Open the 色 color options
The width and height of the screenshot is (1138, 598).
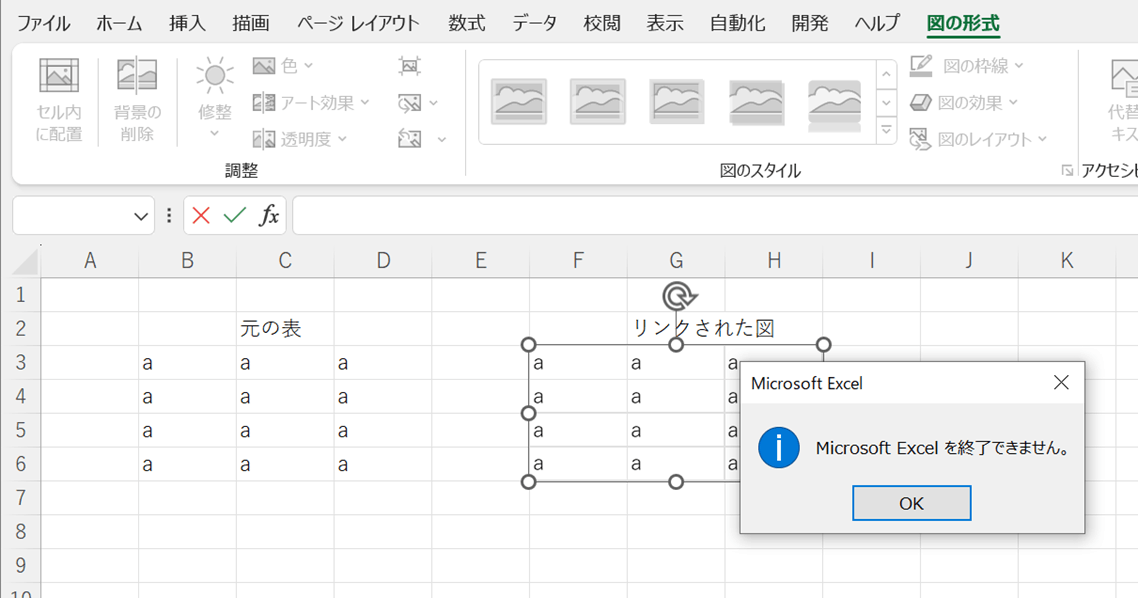tap(282, 66)
